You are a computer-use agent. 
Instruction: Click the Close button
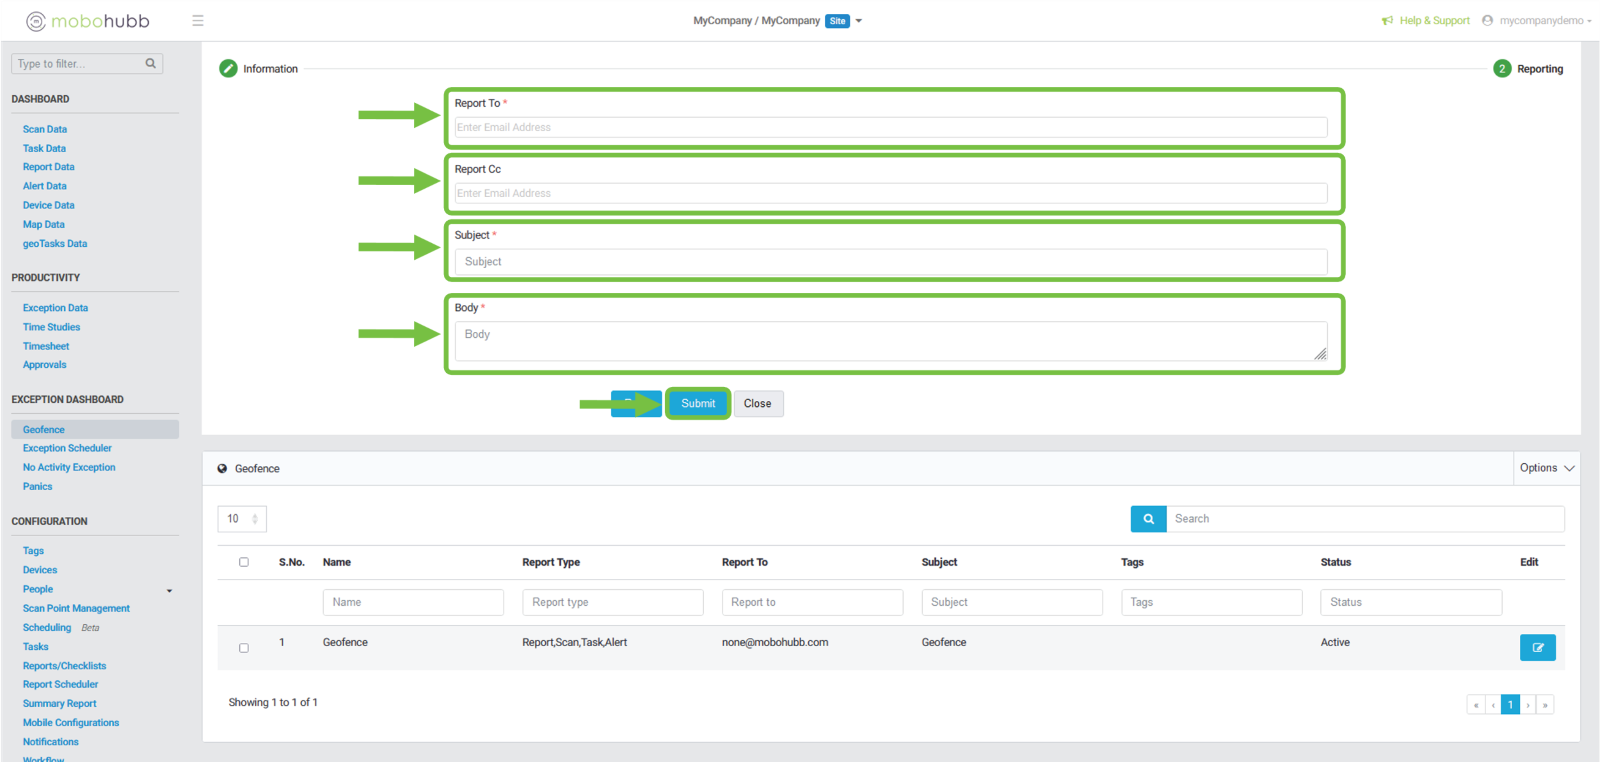(x=758, y=404)
